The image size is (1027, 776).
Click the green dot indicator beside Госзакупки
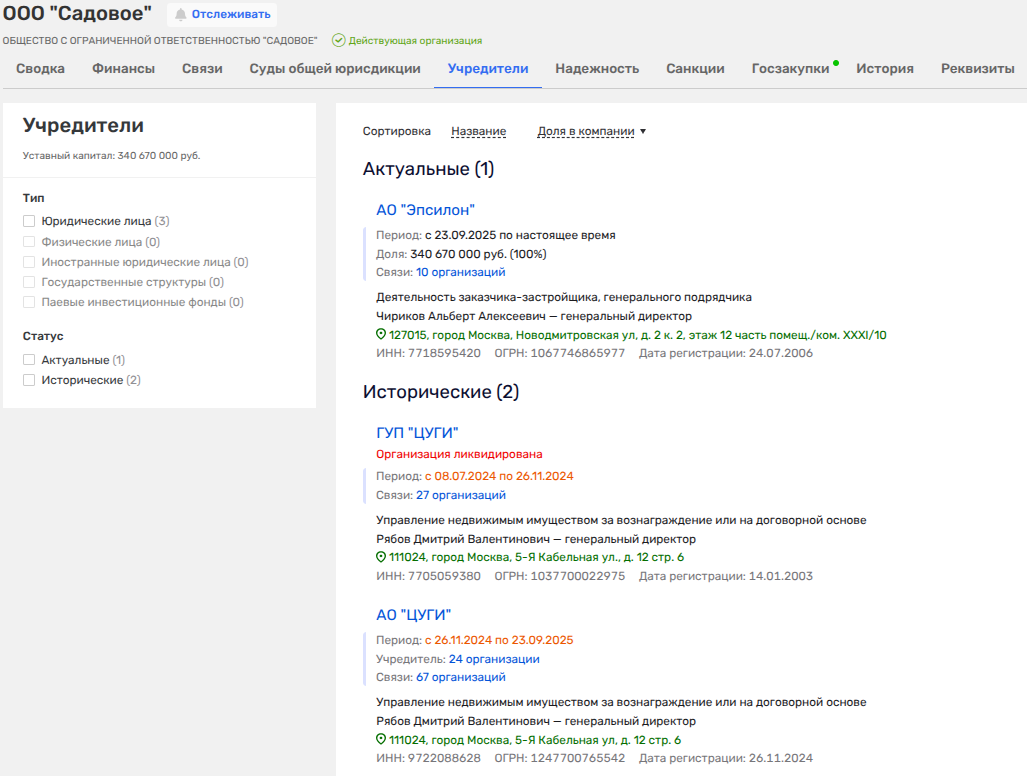[836, 63]
